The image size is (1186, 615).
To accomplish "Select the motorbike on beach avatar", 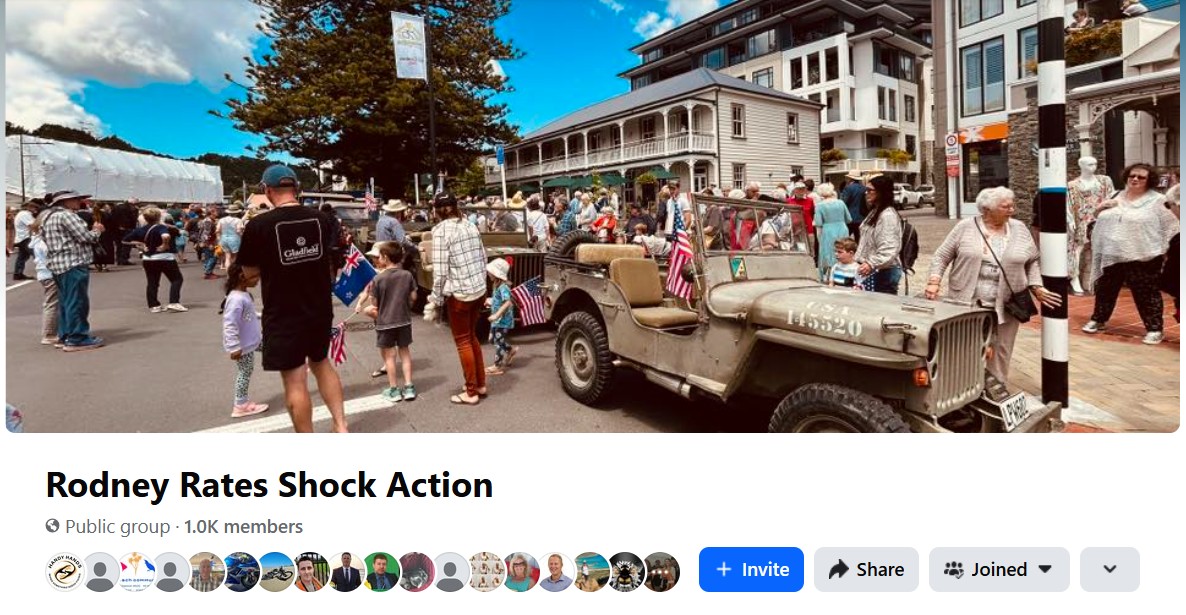I will [x=276, y=572].
